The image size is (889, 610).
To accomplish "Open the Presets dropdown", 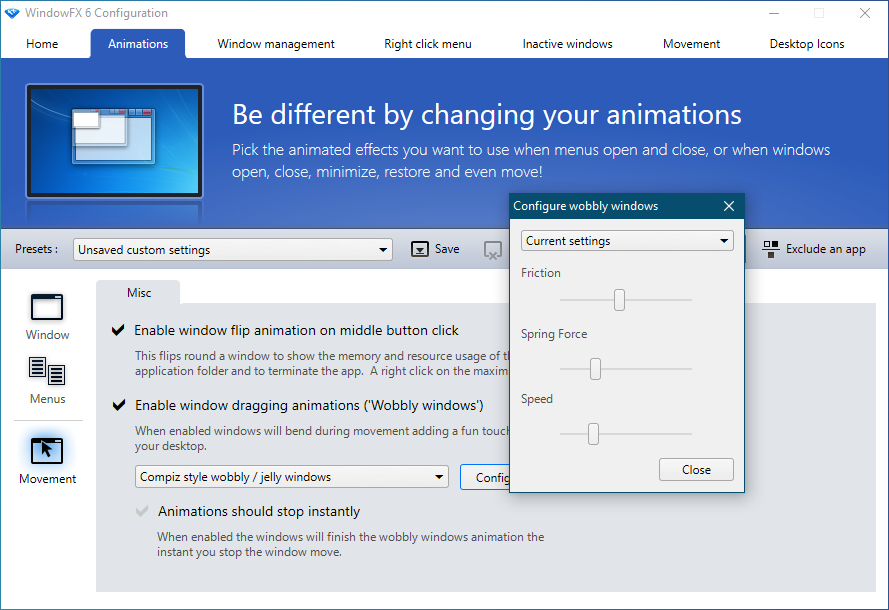I will click(232, 249).
